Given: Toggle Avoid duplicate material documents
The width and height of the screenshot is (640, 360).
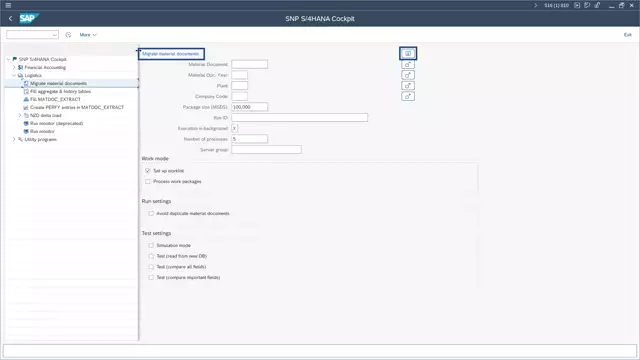Looking at the screenshot, I should 151,213.
